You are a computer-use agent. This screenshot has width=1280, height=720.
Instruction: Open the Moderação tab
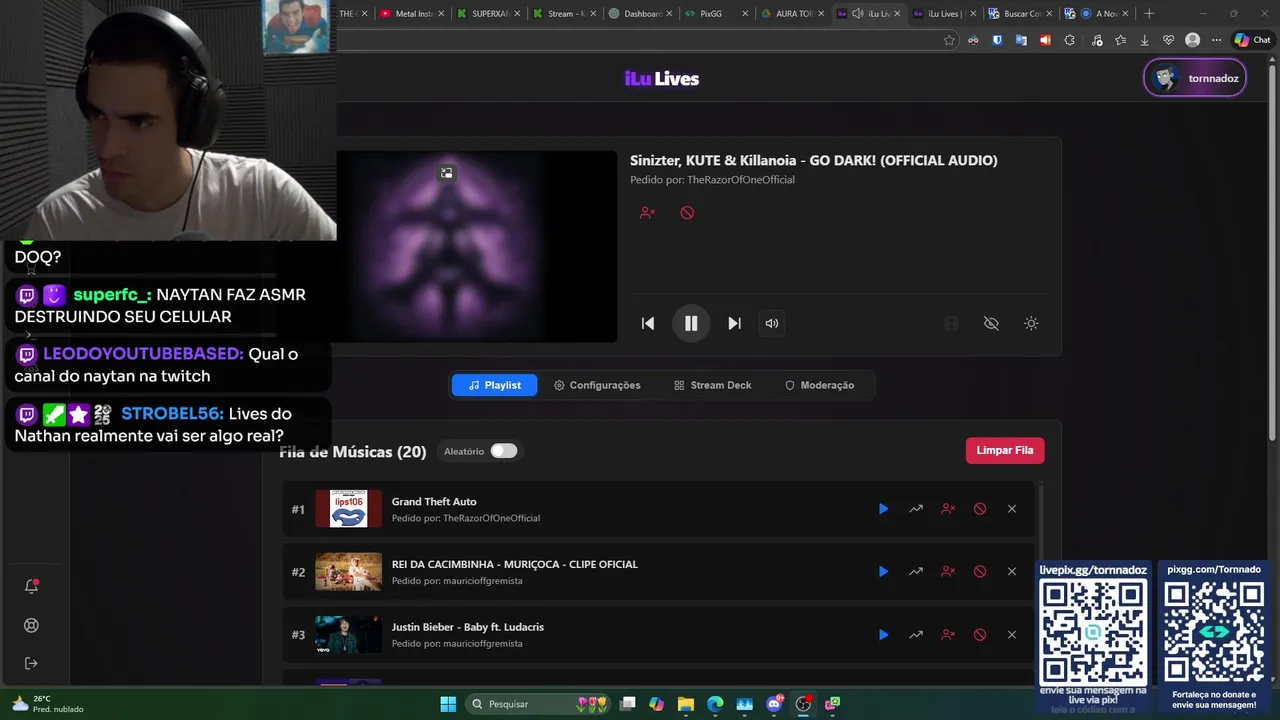(x=819, y=385)
